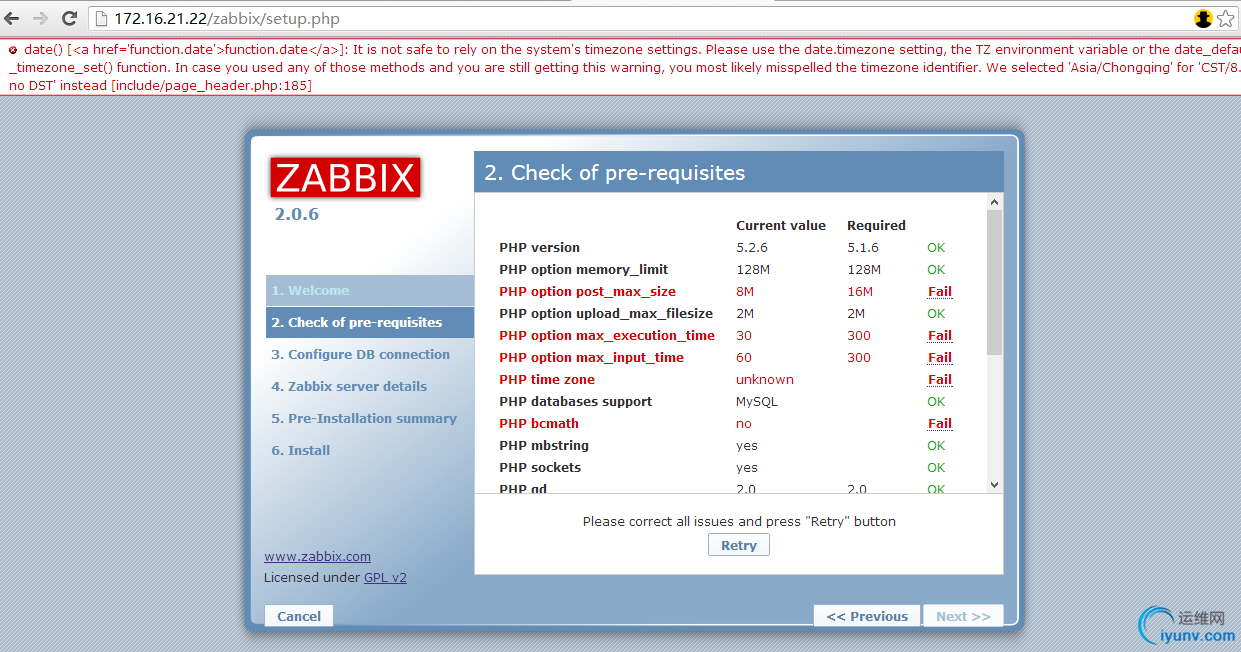Click the PHP time zone label
Image resolution: width=1241 pixels, height=652 pixels.
pyautogui.click(x=547, y=380)
